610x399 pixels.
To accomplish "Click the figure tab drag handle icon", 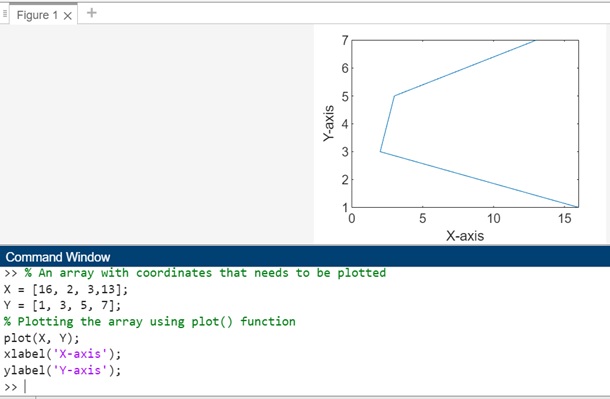I will click(5, 14).
